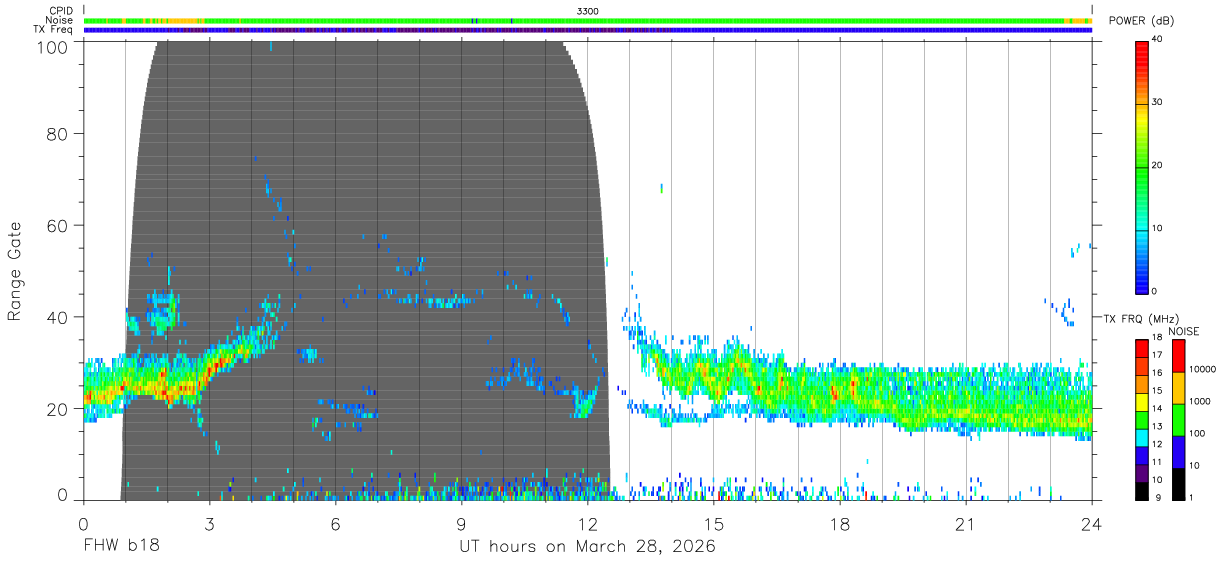Click the CPID row label
This screenshot has height=567, width=1228.
59,11
